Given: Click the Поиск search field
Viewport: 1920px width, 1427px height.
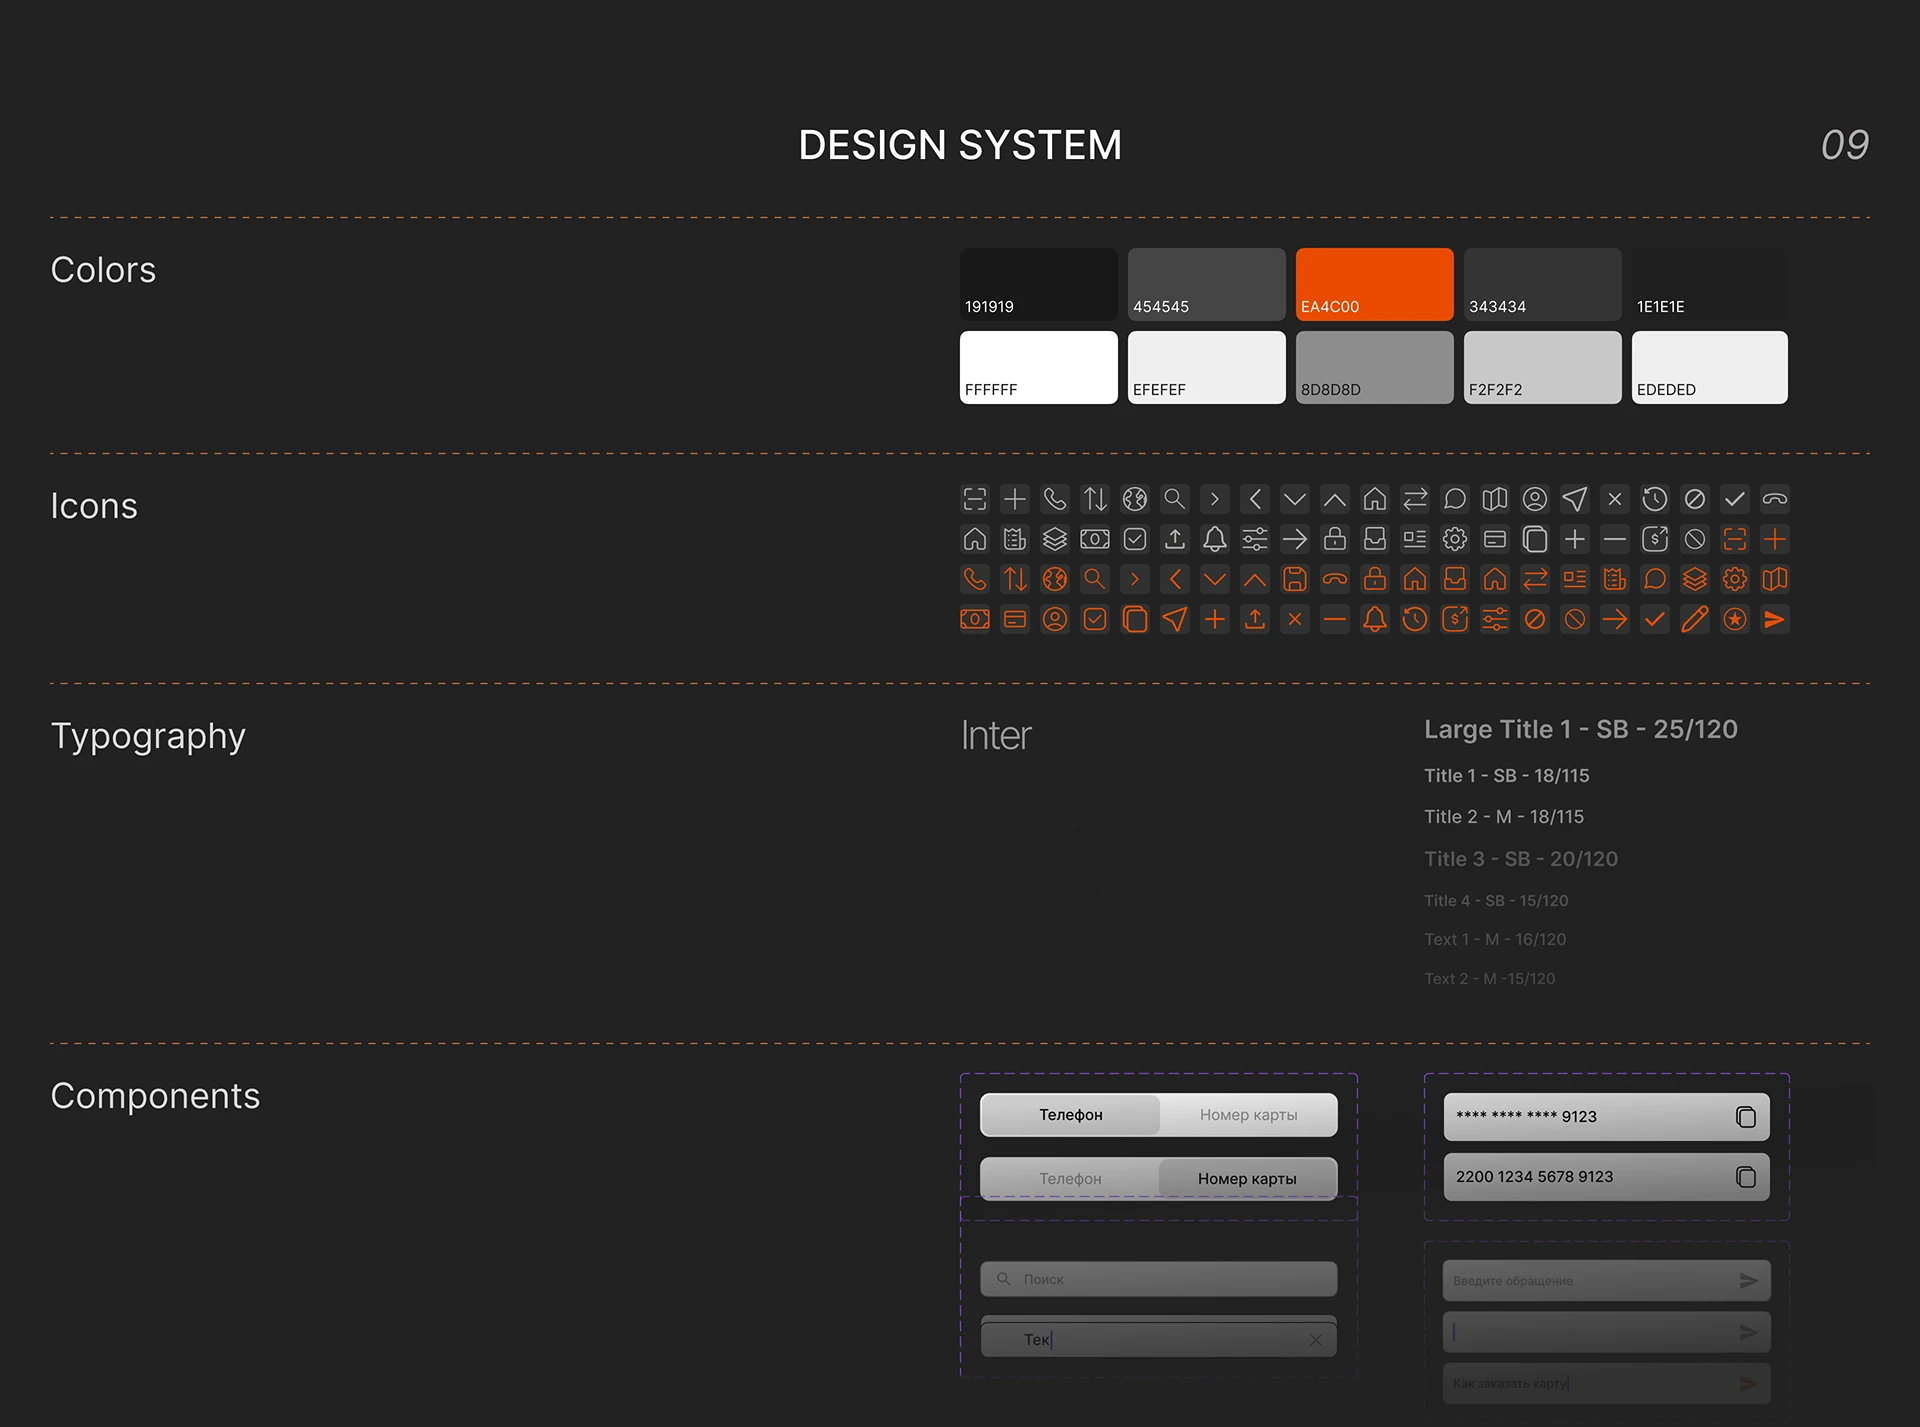Looking at the screenshot, I should (x=1158, y=1279).
